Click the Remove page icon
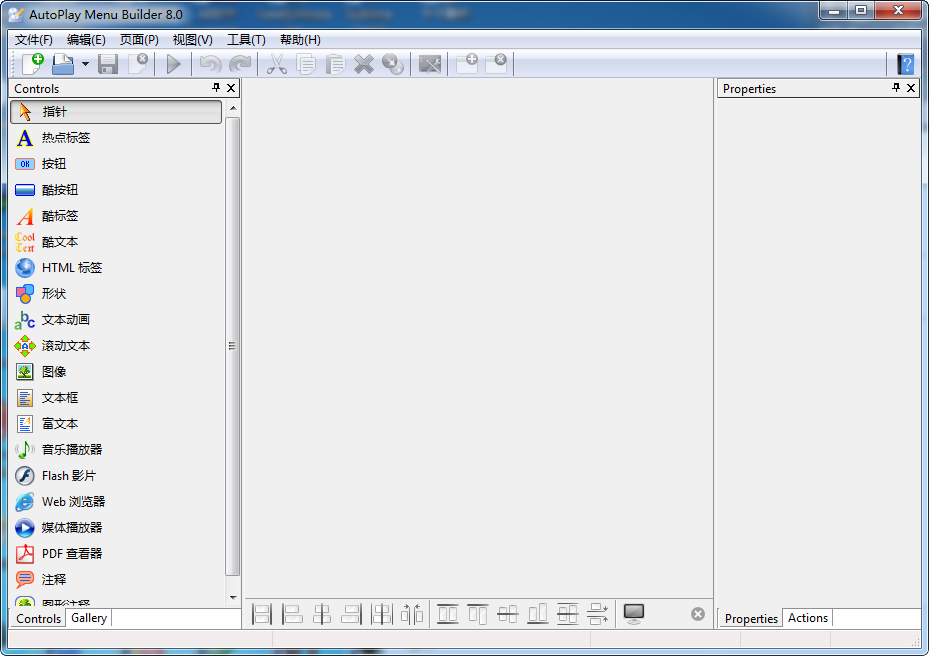The height and width of the screenshot is (656, 929). click(x=496, y=63)
